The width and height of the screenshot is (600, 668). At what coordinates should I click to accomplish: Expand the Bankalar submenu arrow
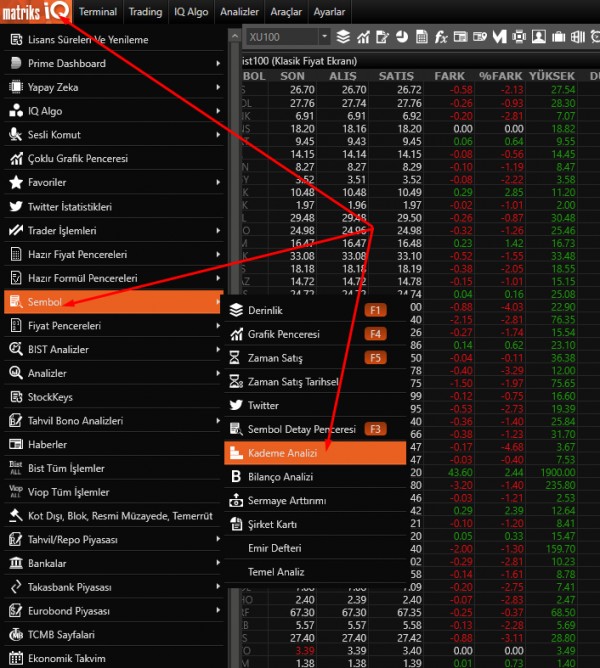coord(218,563)
